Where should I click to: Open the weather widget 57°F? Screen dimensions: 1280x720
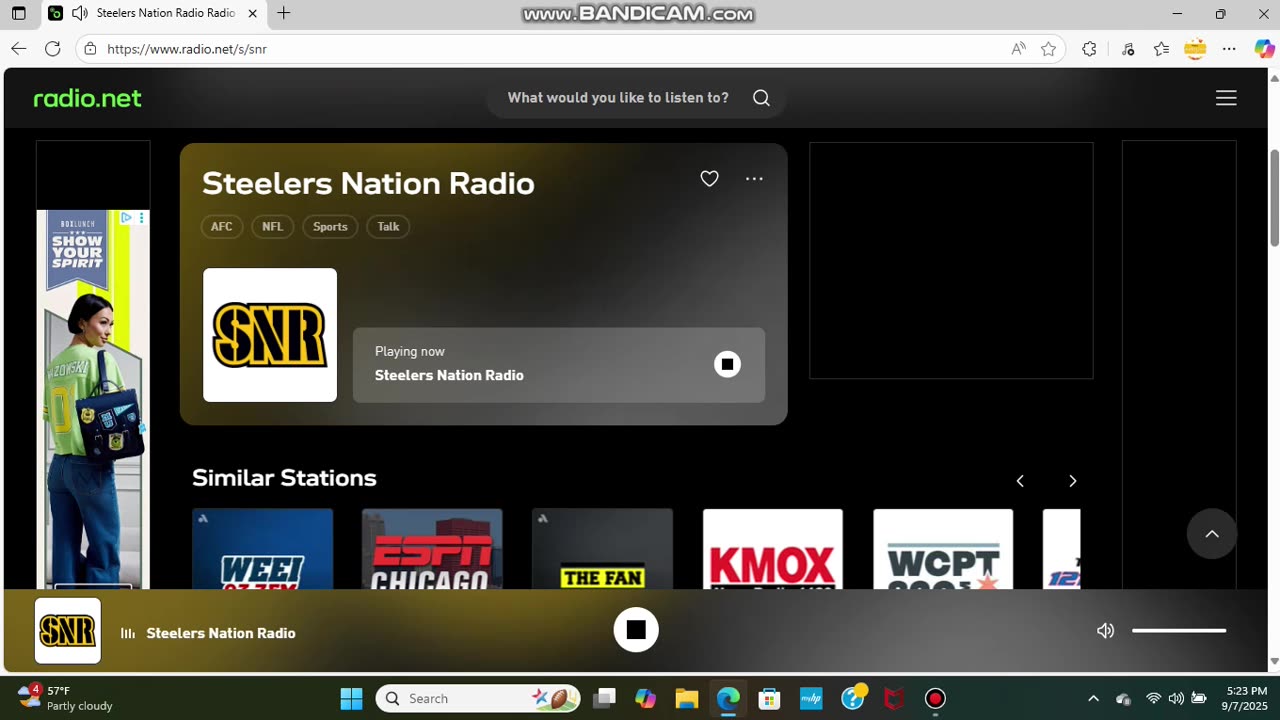[66, 698]
